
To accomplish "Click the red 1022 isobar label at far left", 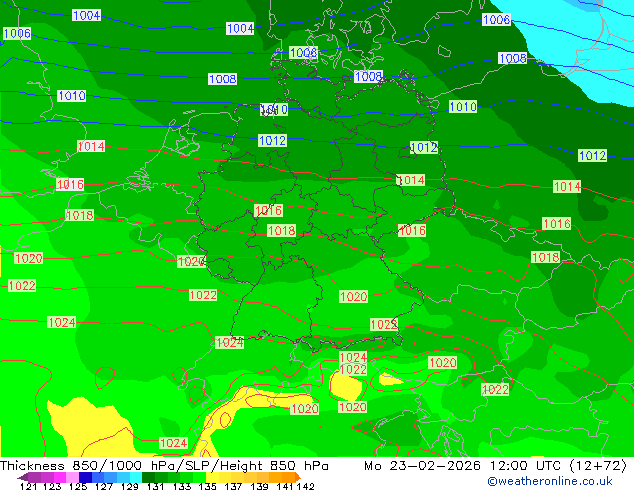I will 22,285.
